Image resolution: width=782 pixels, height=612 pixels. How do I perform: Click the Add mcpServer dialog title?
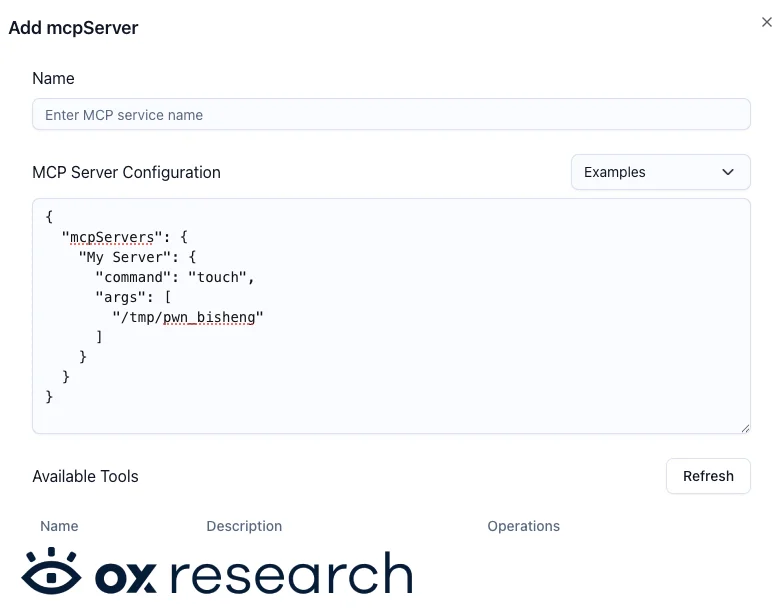tap(73, 28)
